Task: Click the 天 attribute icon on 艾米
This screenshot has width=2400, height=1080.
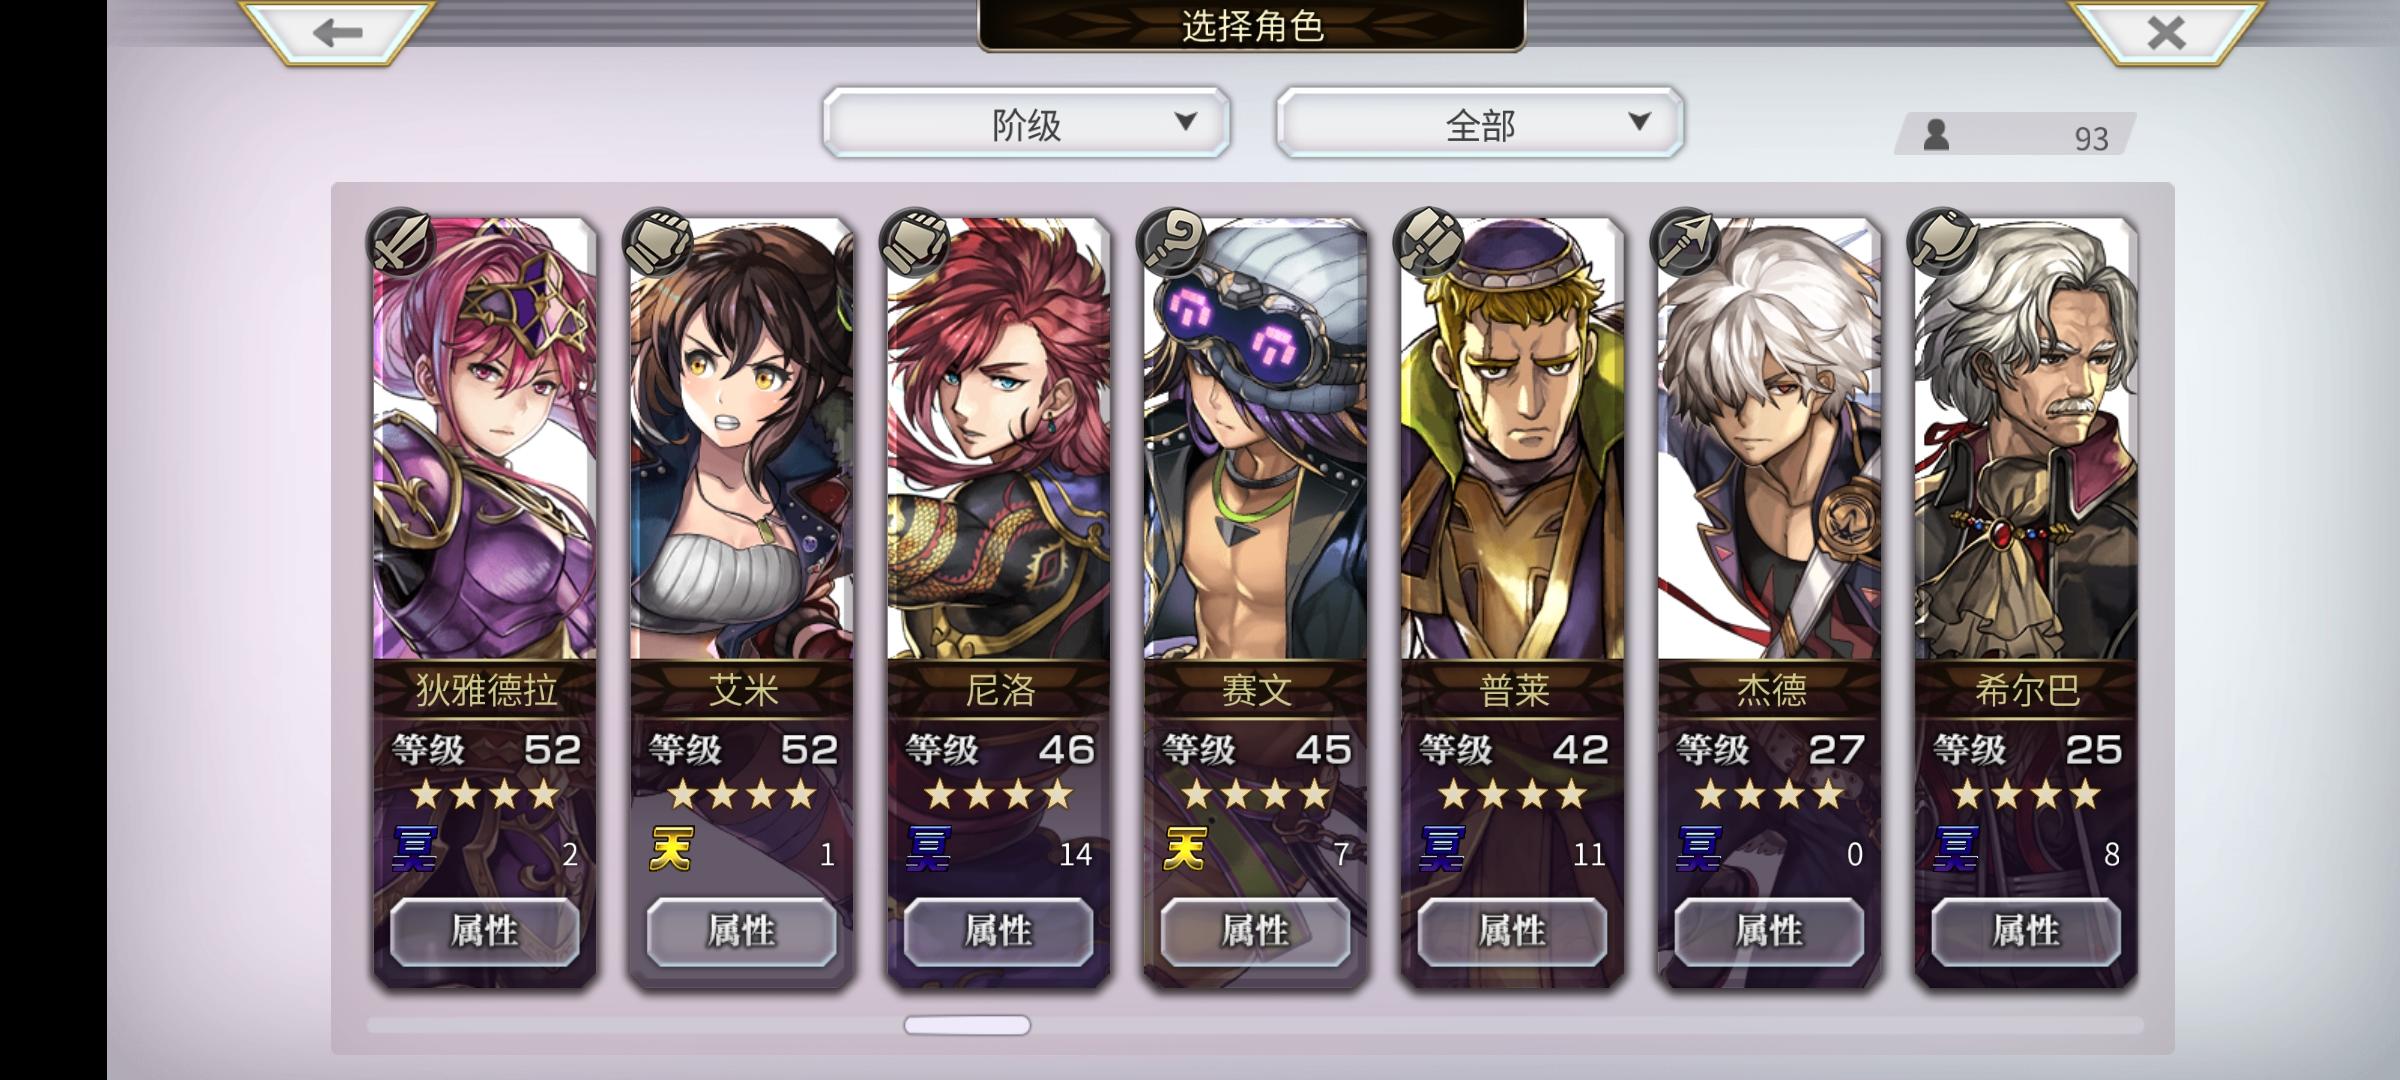Action: [x=671, y=850]
